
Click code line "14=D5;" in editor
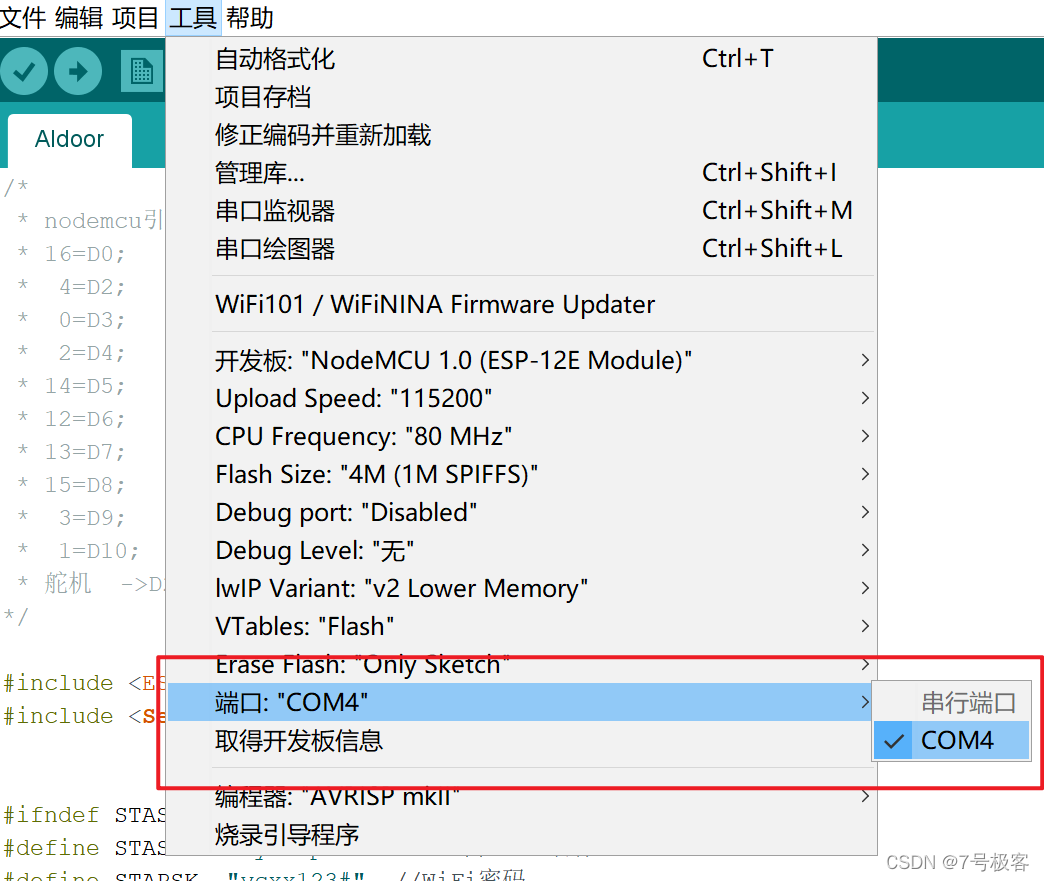(x=85, y=386)
